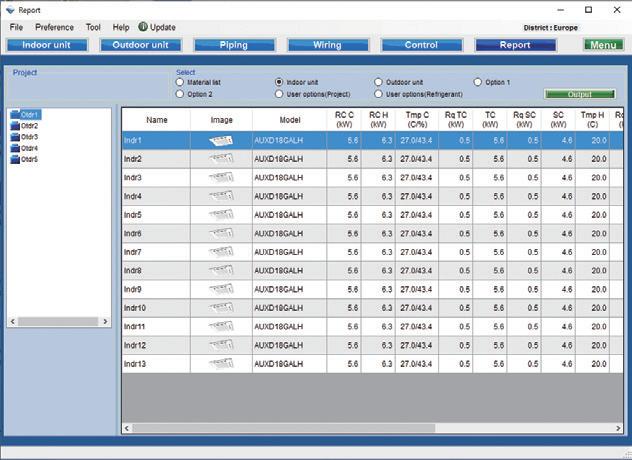
Task: Click the unit image in Indr5 row
Action: (x=221, y=215)
